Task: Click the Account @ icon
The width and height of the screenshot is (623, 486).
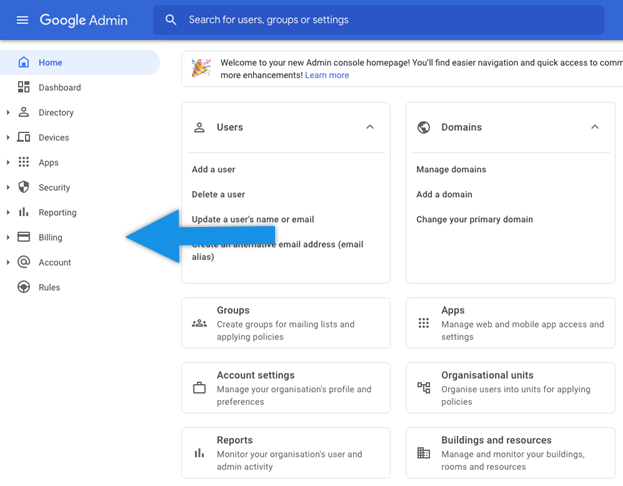Action: [x=23, y=262]
